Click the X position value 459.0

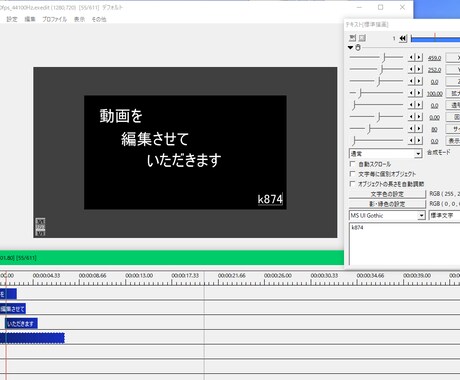click(x=434, y=58)
